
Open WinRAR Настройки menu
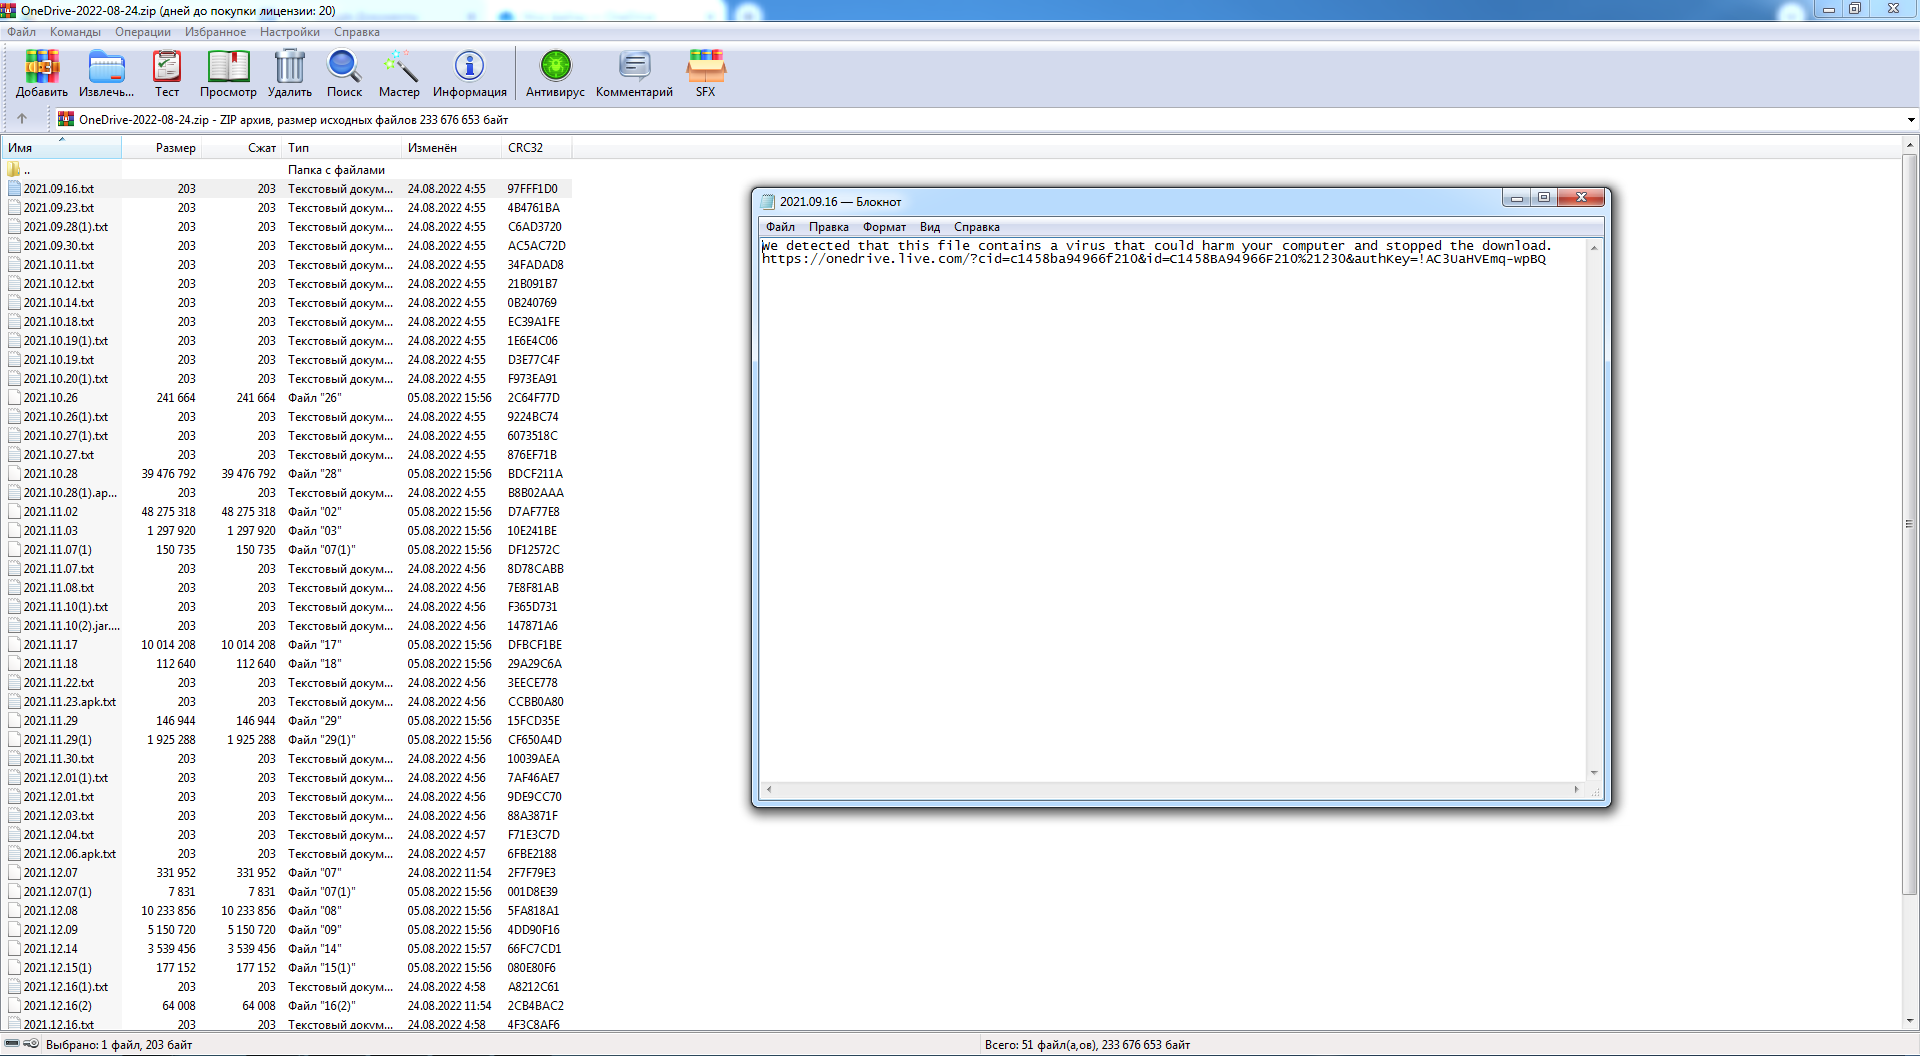tap(290, 32)
